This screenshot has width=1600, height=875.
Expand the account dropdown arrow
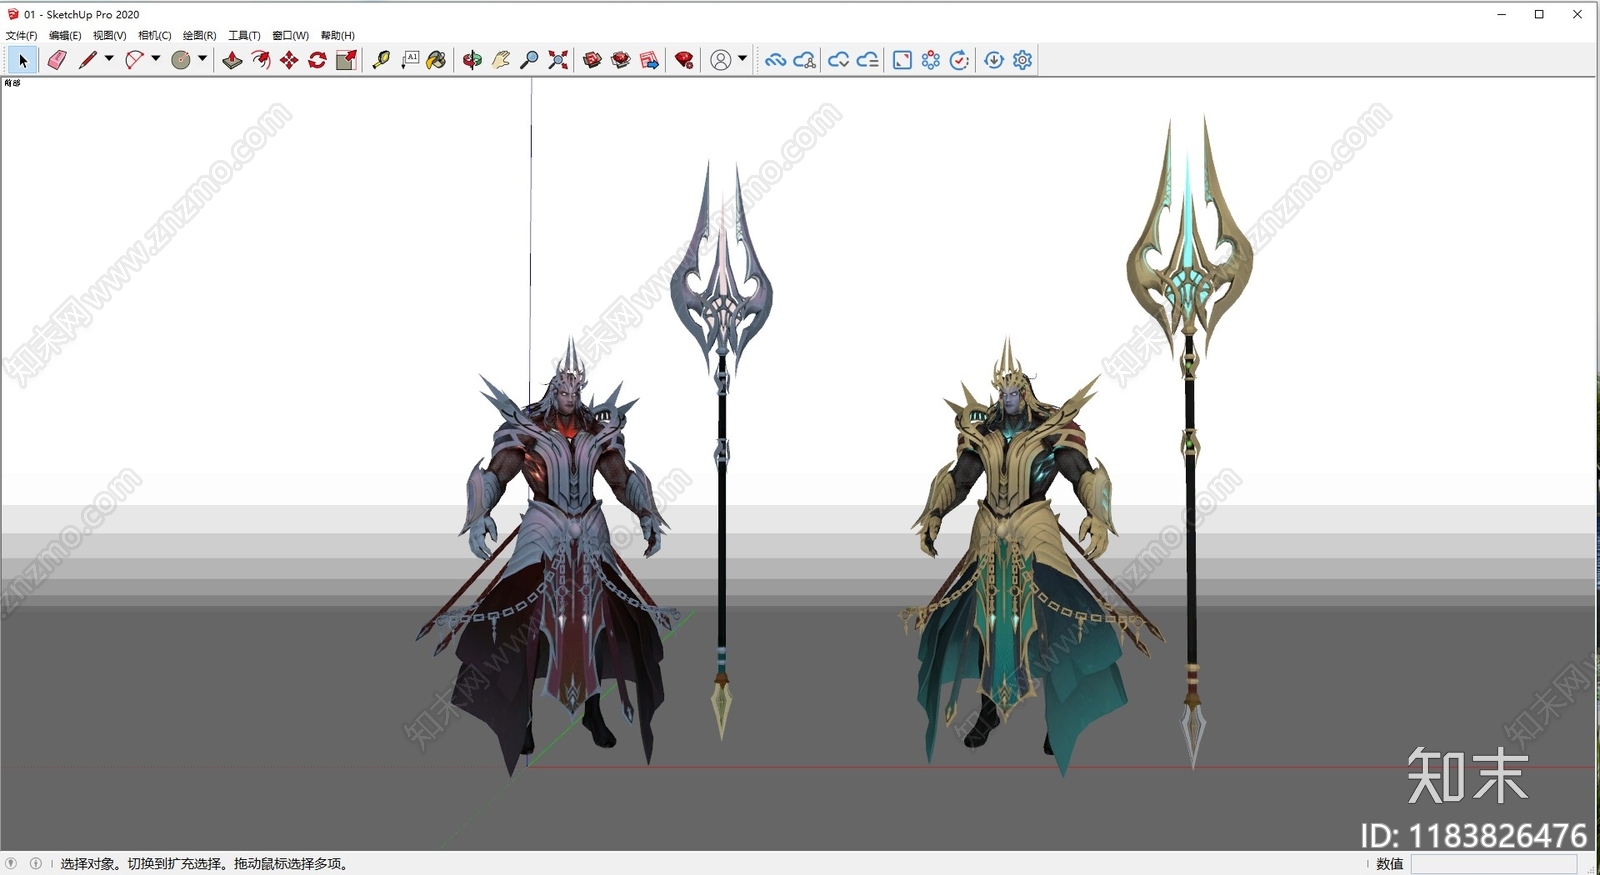(x=742, y=59)
